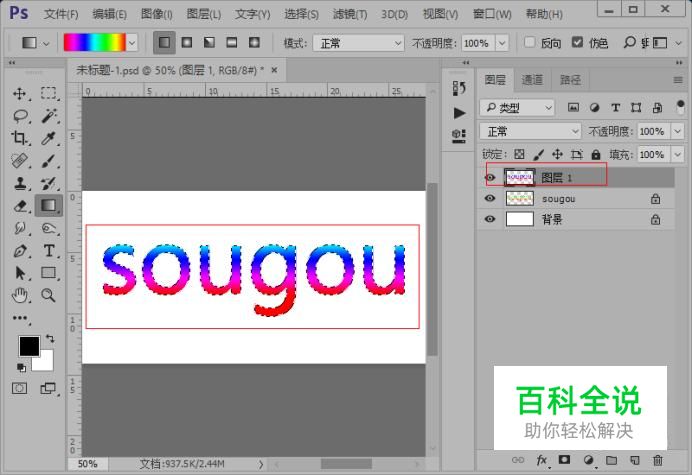Toggle lock position

(x=557, y=154)
